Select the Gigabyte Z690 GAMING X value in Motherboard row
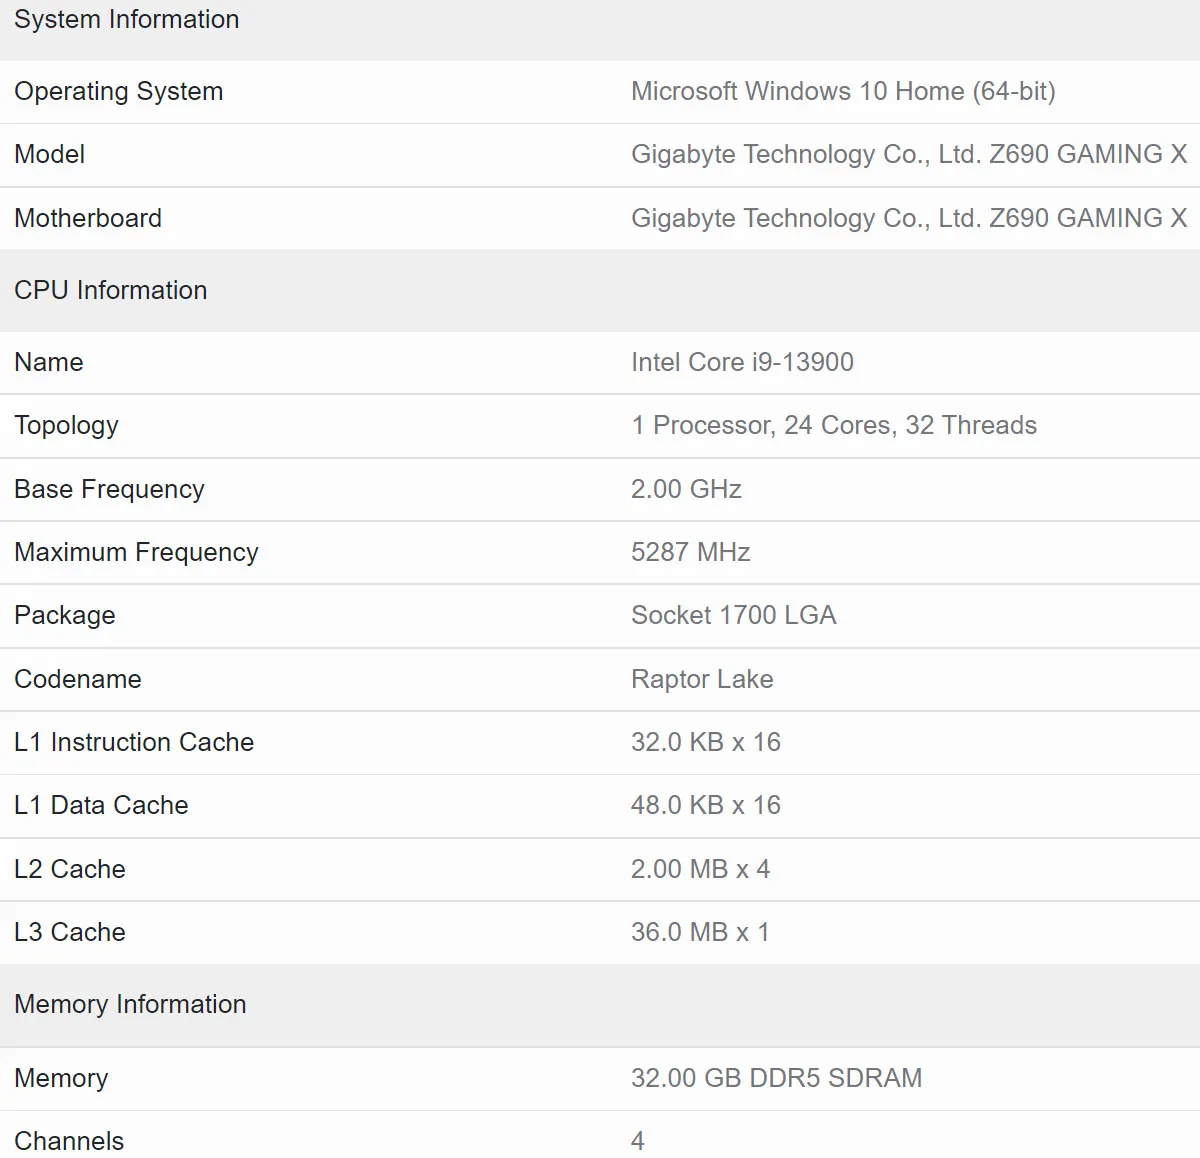 pyautogui.click(x=909, y=218)
